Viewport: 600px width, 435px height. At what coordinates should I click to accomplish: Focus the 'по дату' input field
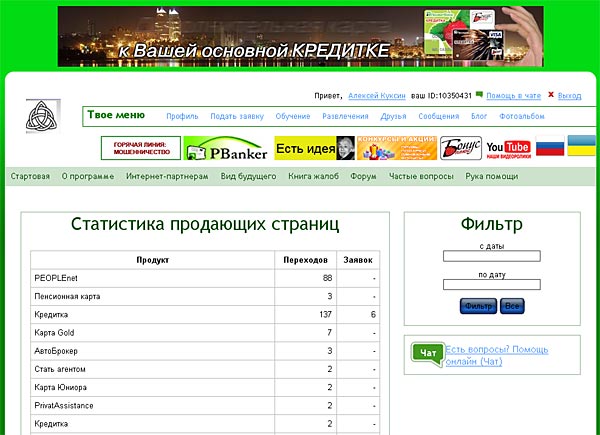492,285
